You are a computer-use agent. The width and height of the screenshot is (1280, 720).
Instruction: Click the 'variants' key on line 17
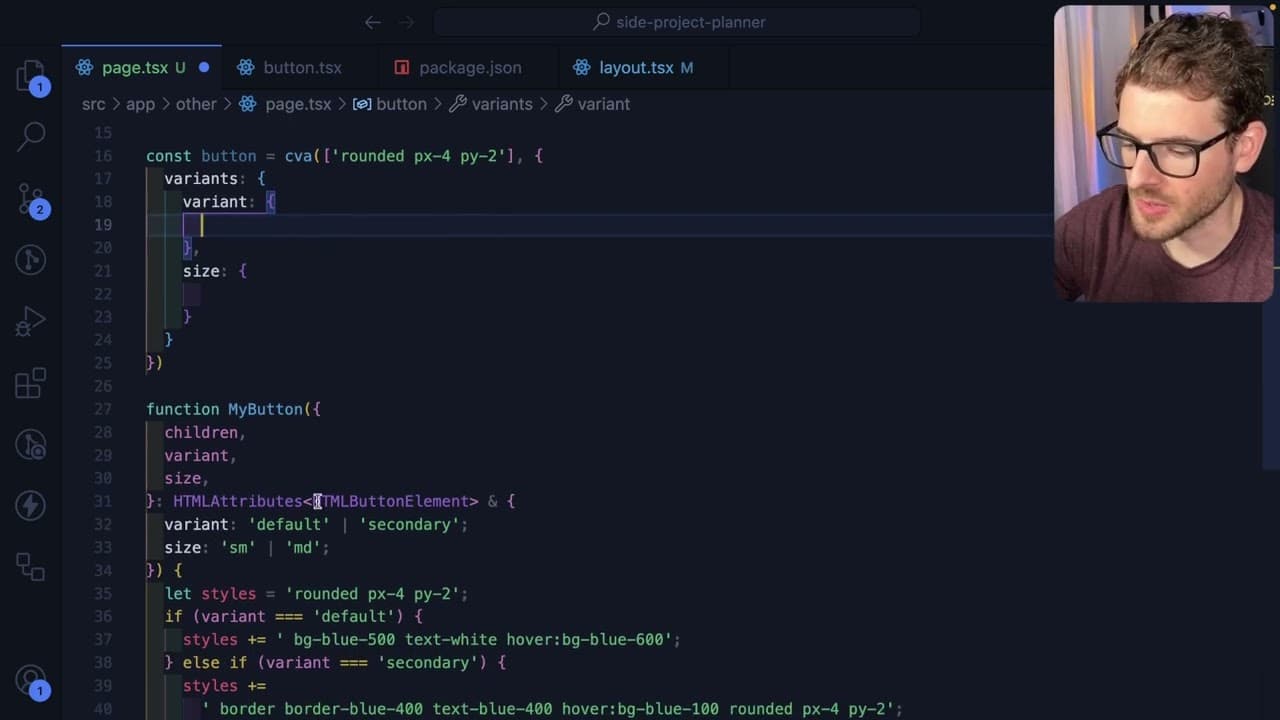pos(201,179)
